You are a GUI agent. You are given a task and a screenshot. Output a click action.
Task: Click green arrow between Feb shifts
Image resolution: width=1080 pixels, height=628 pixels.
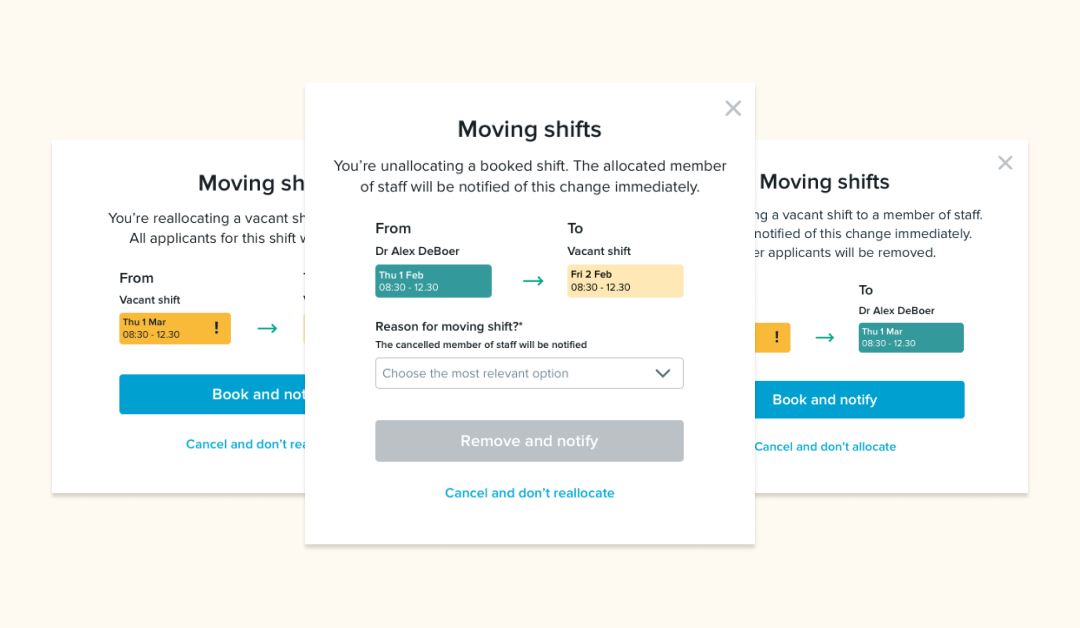533,281
